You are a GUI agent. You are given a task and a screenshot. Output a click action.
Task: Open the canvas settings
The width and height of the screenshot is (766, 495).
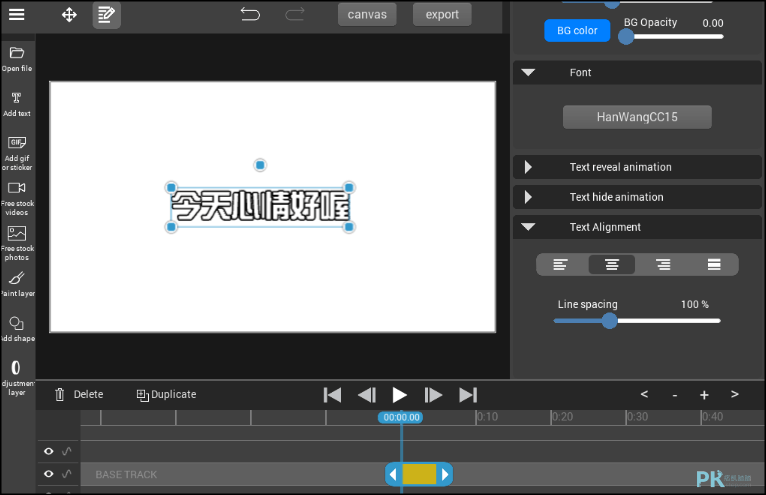pos(367,15)
